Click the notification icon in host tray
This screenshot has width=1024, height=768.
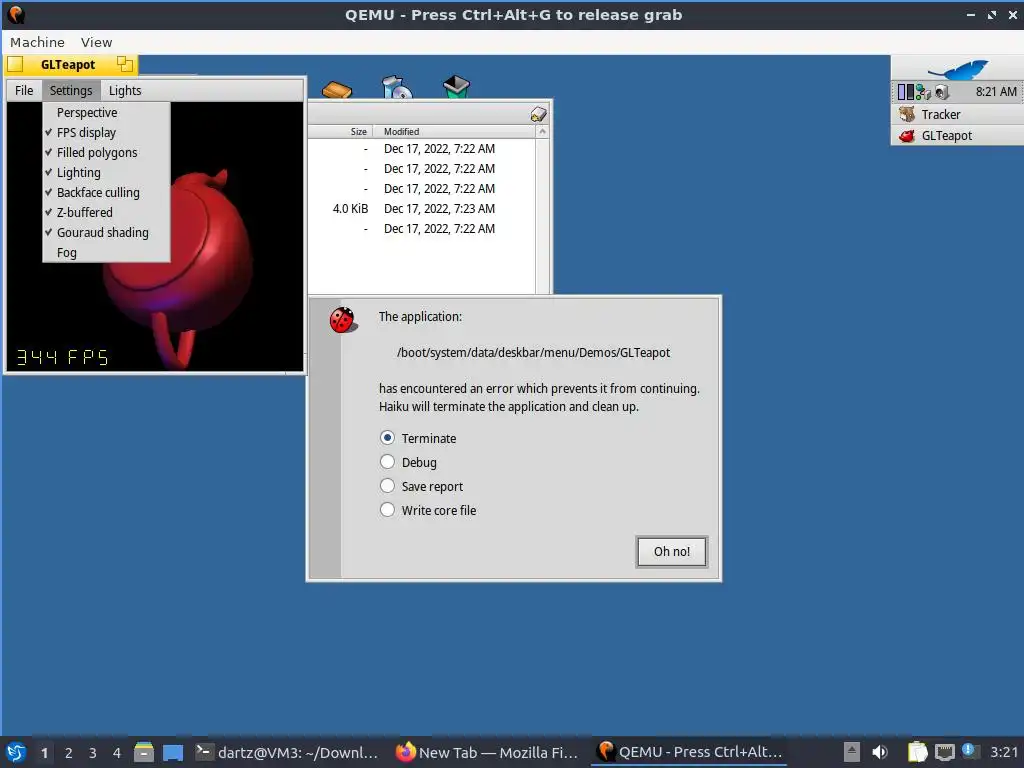click(969, 751)
